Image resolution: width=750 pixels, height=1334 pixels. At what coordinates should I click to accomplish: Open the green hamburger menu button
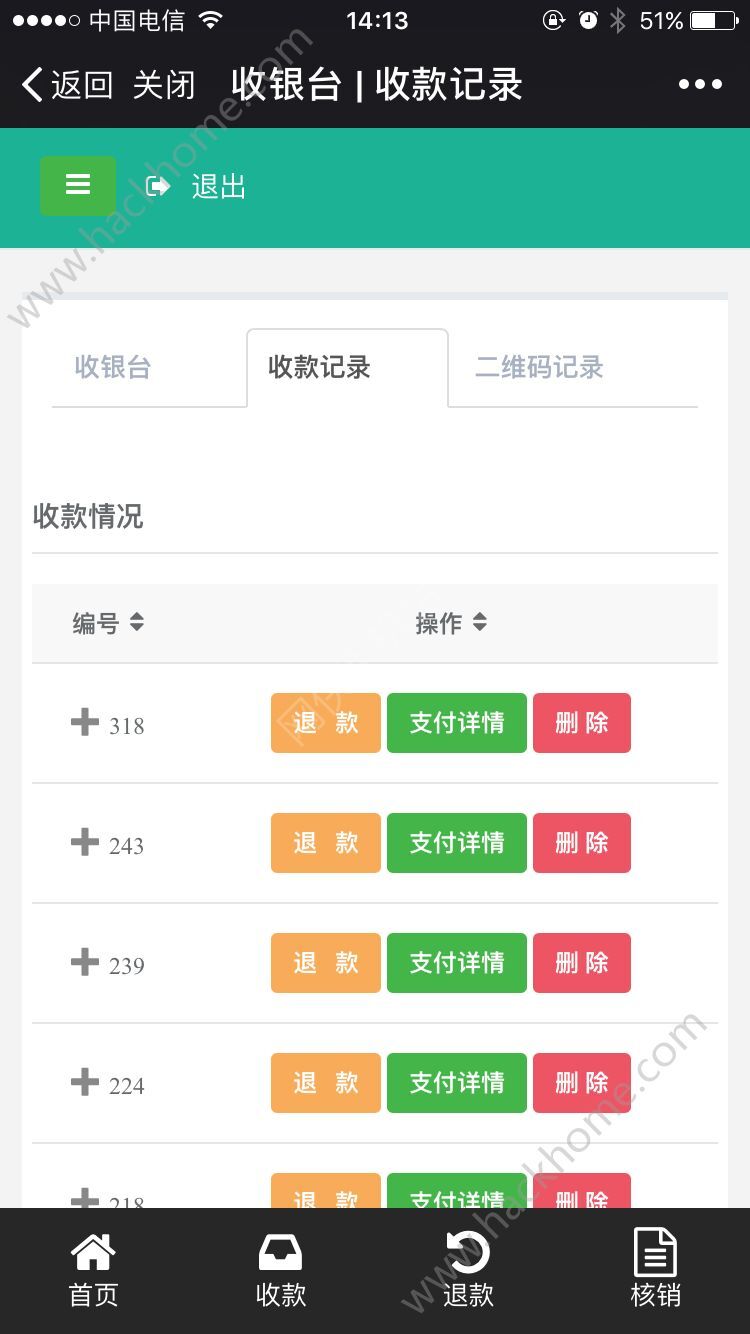click(x=78, y=186)
